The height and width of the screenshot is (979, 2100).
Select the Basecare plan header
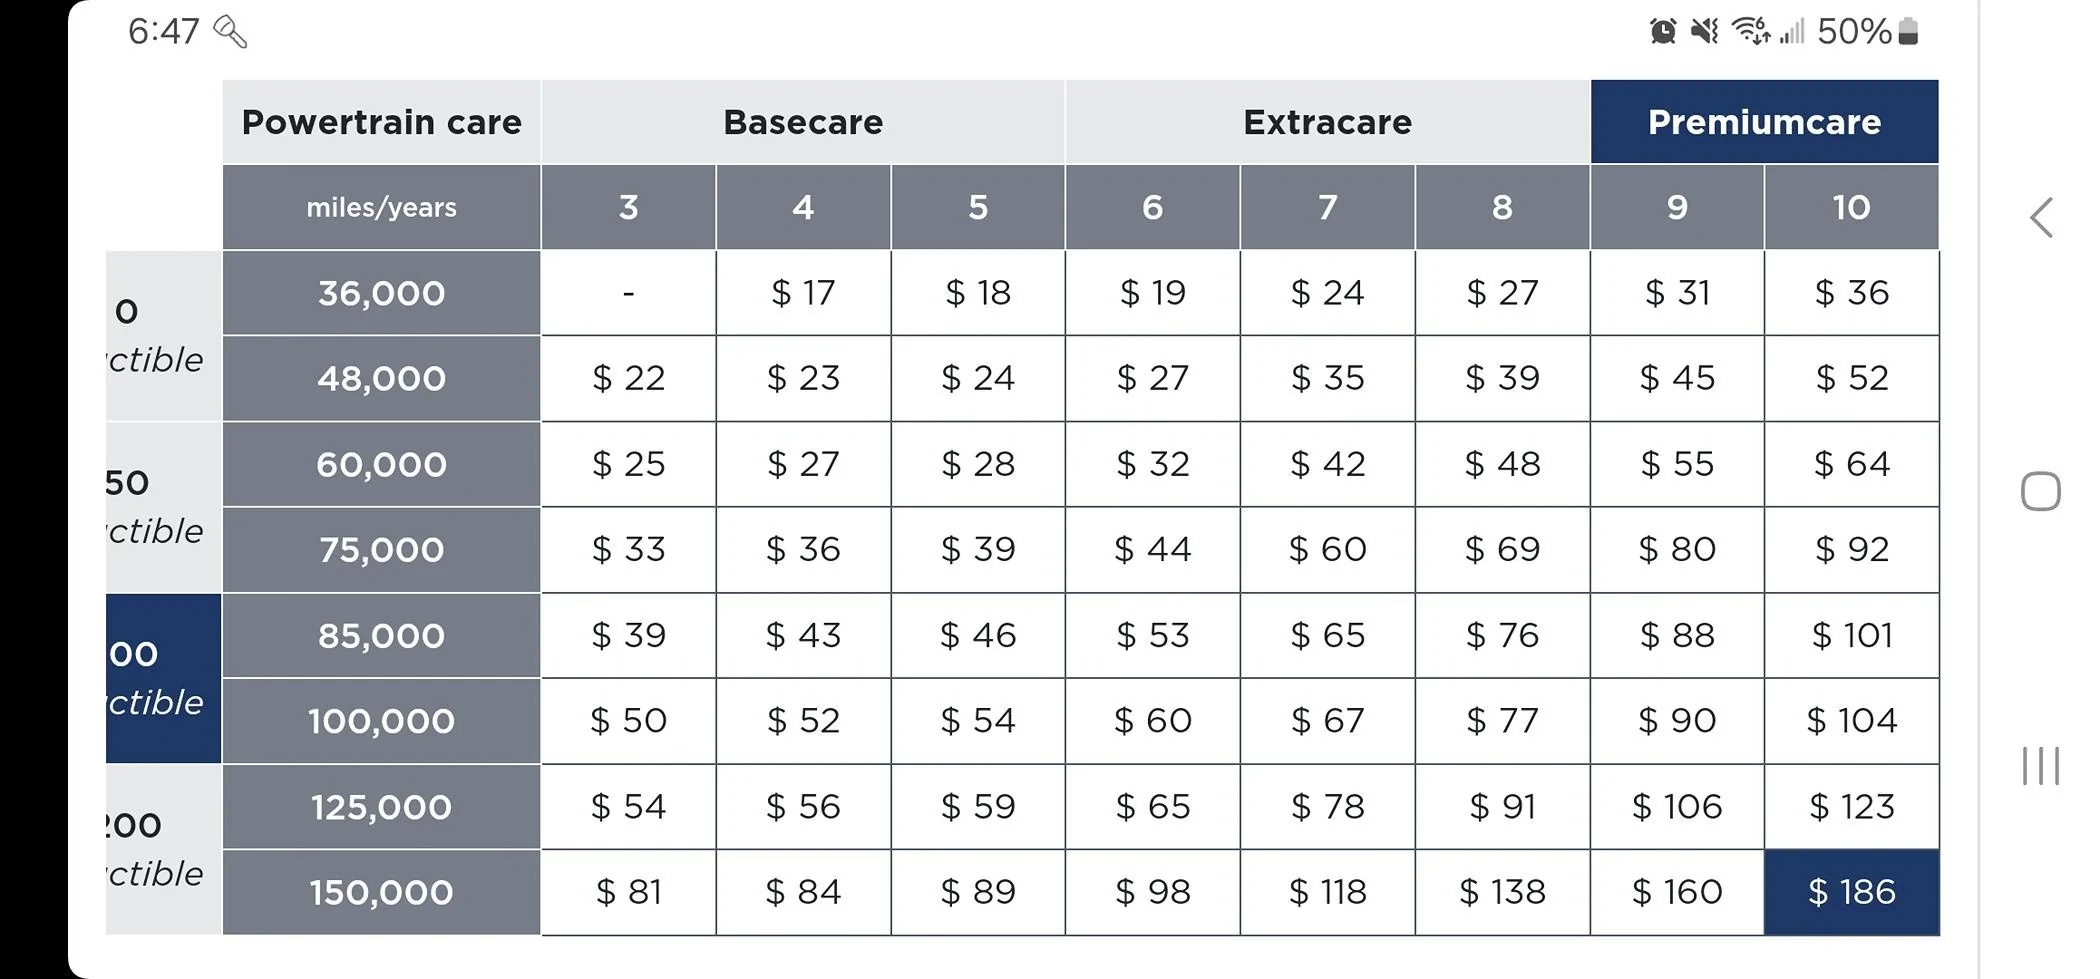[x=803, y=122]
